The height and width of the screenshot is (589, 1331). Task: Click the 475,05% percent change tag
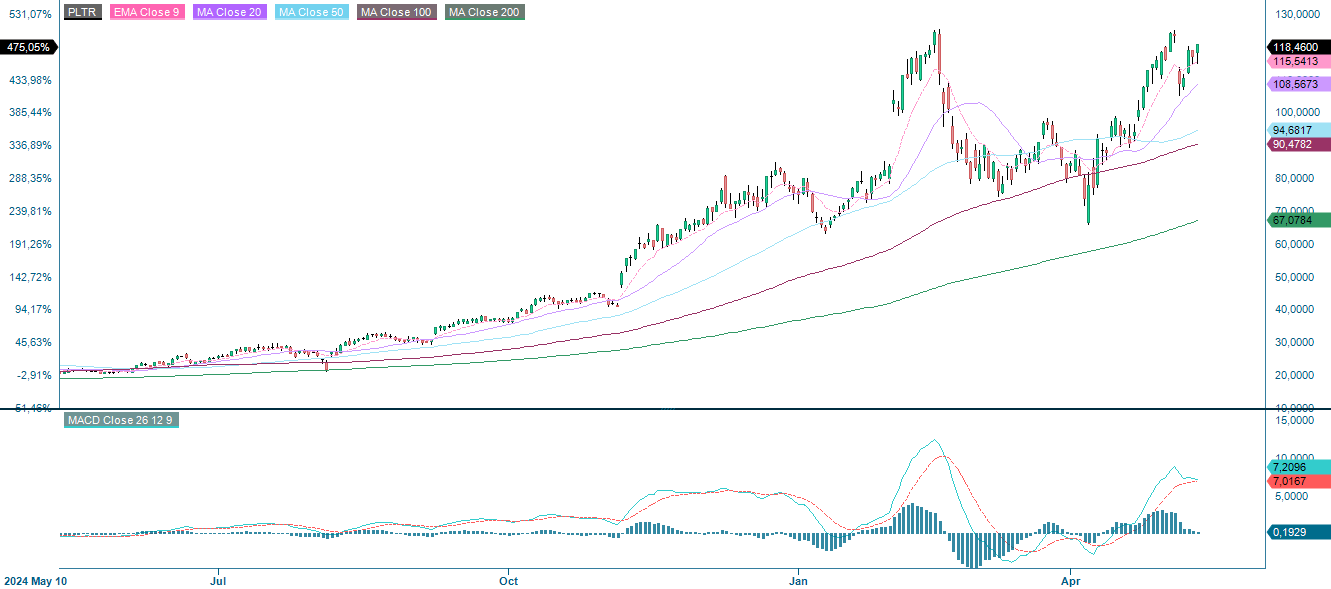[x=29, y=47]
